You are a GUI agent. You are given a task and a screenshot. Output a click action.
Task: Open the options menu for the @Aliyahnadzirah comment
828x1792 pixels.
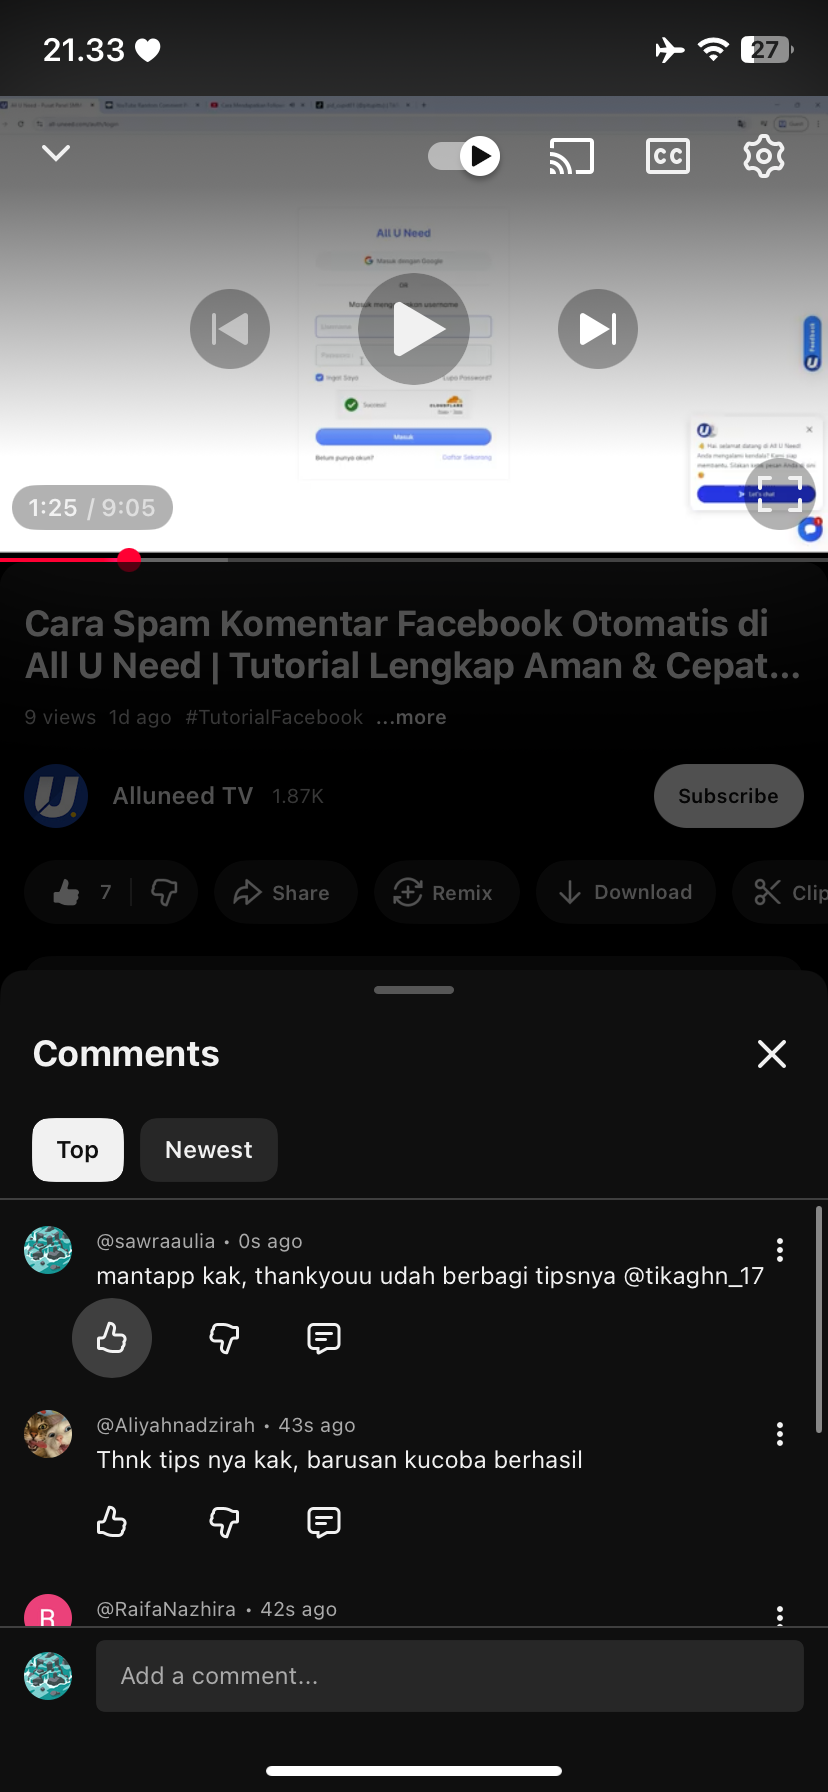780,1434
